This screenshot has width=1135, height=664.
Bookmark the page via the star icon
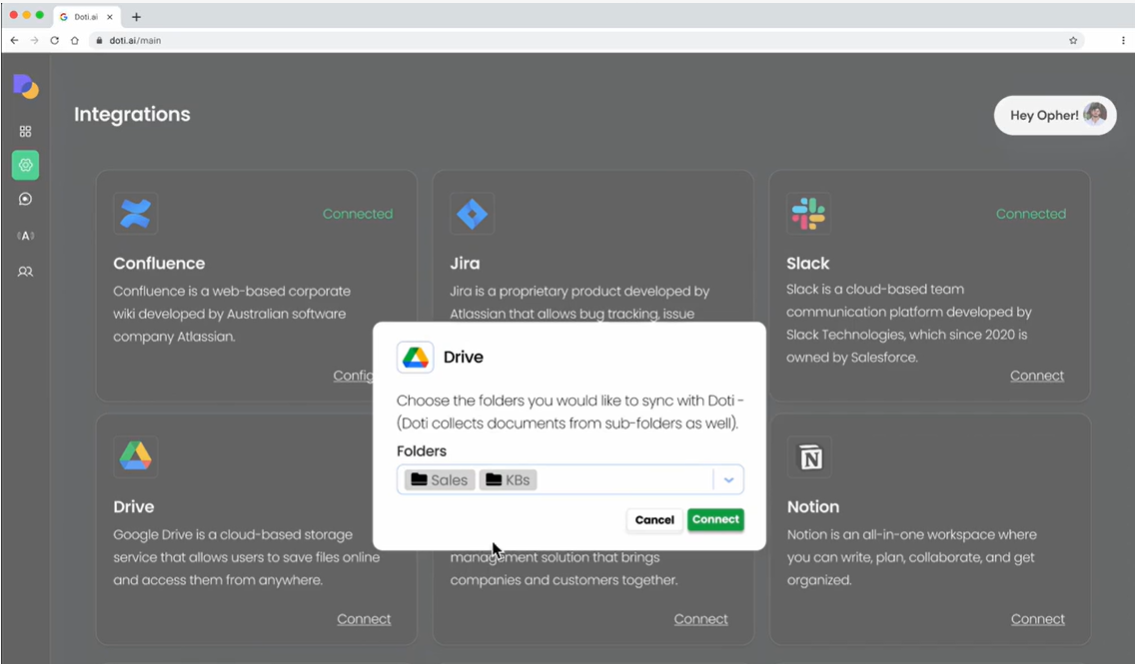click(x=1072, y=40)
